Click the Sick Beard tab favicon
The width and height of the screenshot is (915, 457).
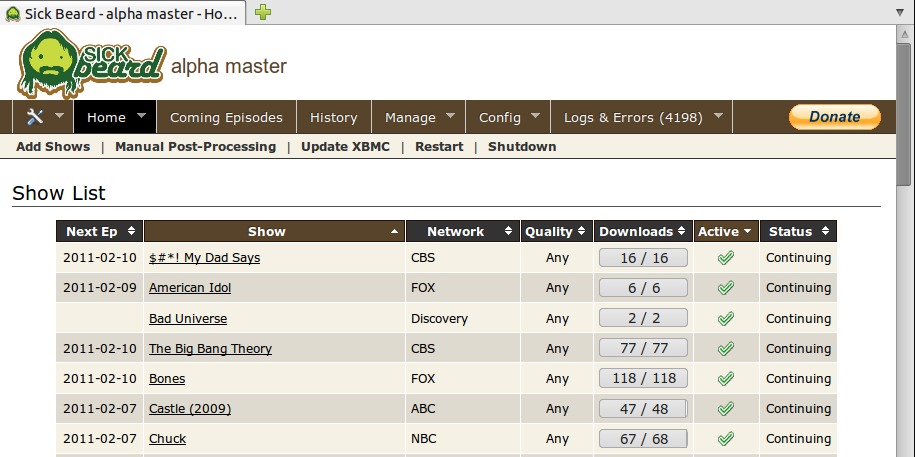13,14
